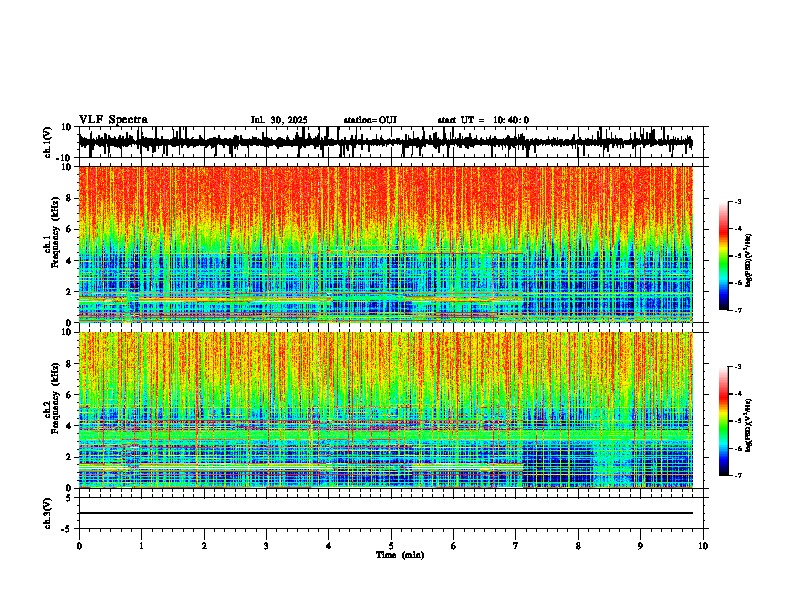Click time axis tick label 8

pos(578,546)
